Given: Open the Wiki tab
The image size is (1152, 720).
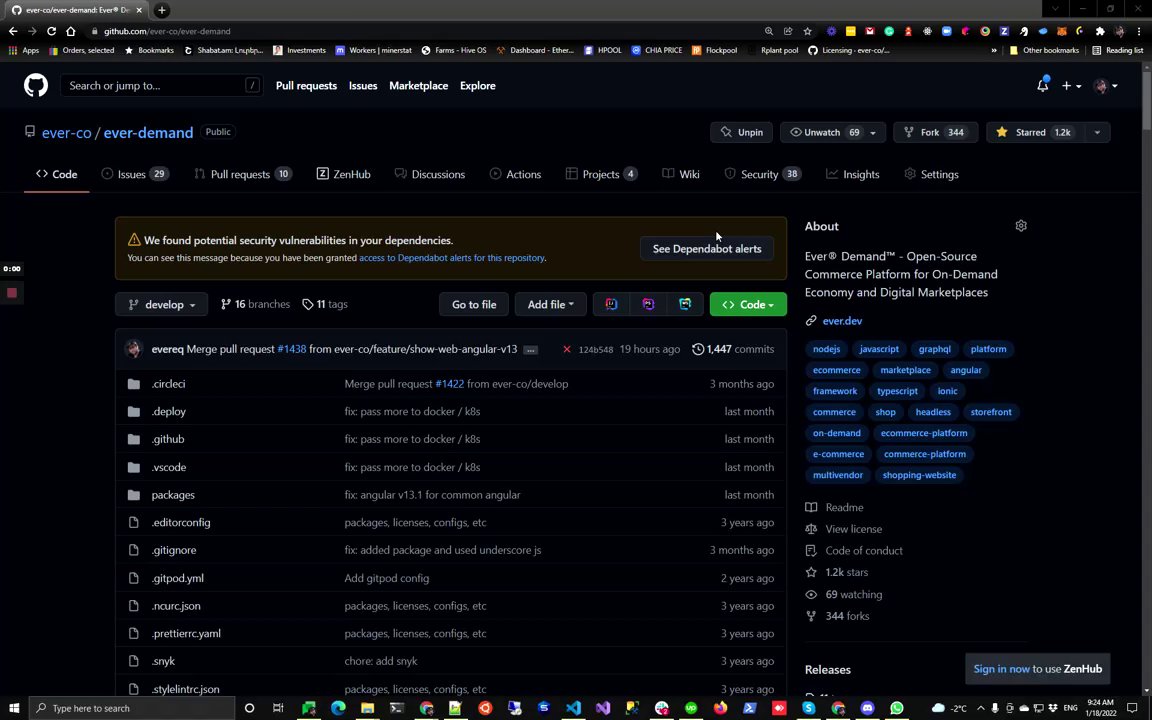Looking at the screenshot, I should pos(680,174).
